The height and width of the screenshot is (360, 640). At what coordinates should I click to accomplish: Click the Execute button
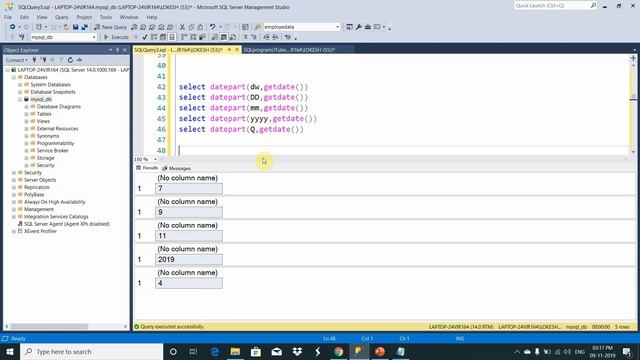pyautogui.click(x=116, y=37)
